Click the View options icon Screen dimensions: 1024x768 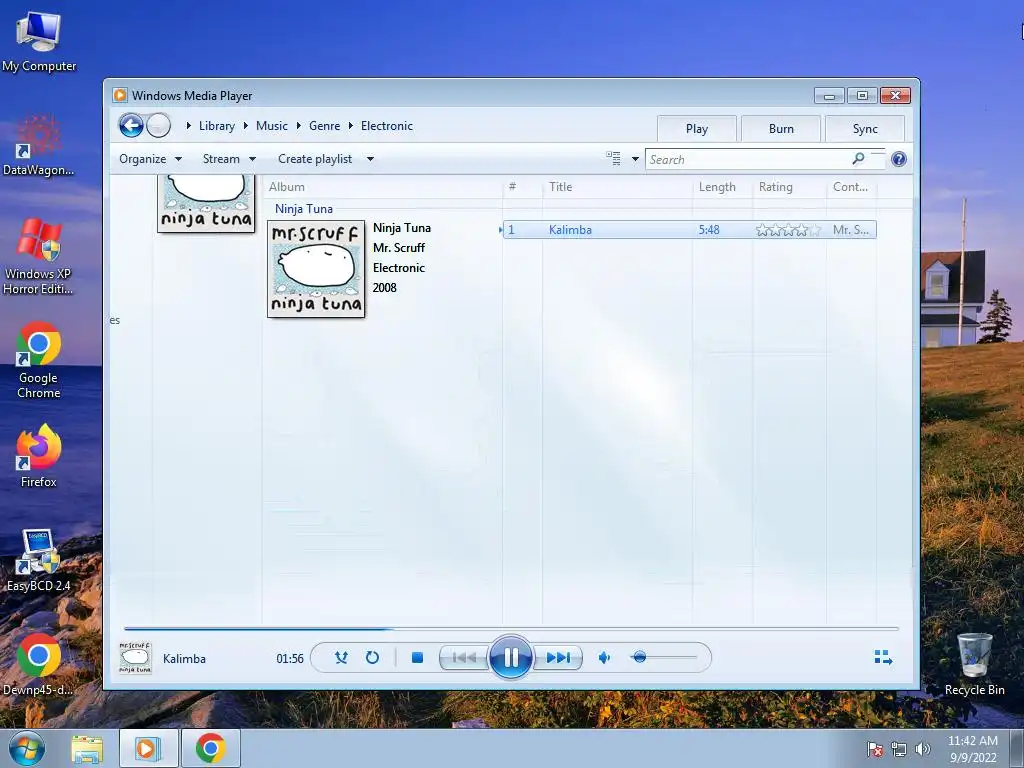point(613,159)
